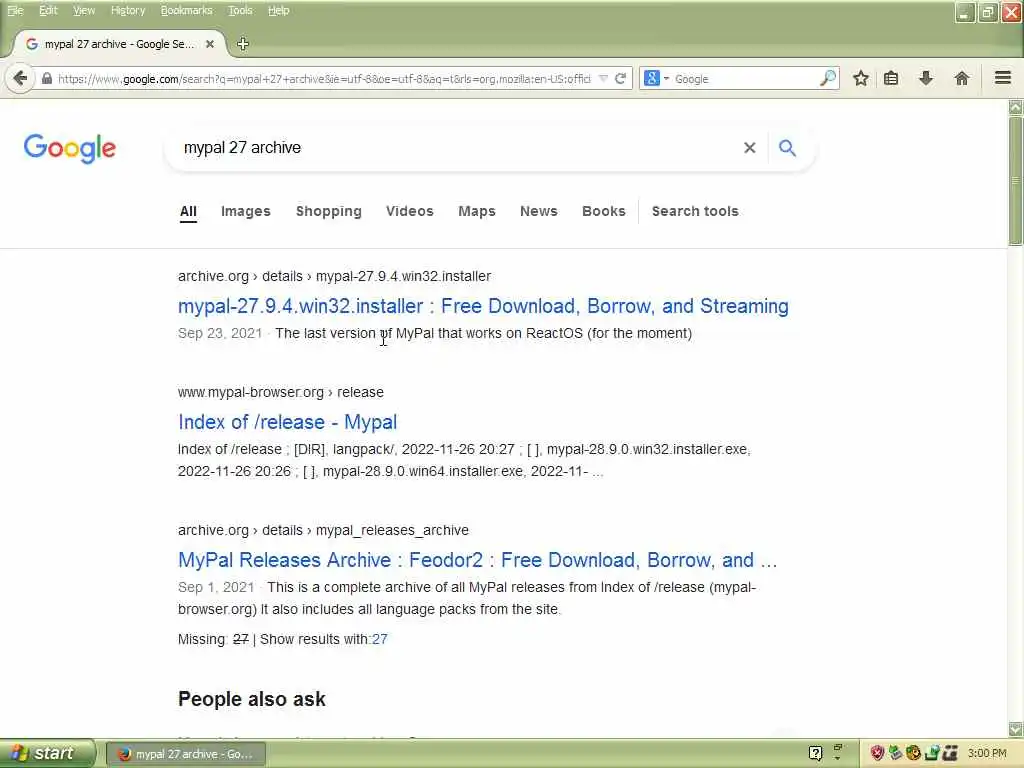Click the 3:00 PM system clock
Viewport: 1024px width, 768px height.
pos(987,754)
